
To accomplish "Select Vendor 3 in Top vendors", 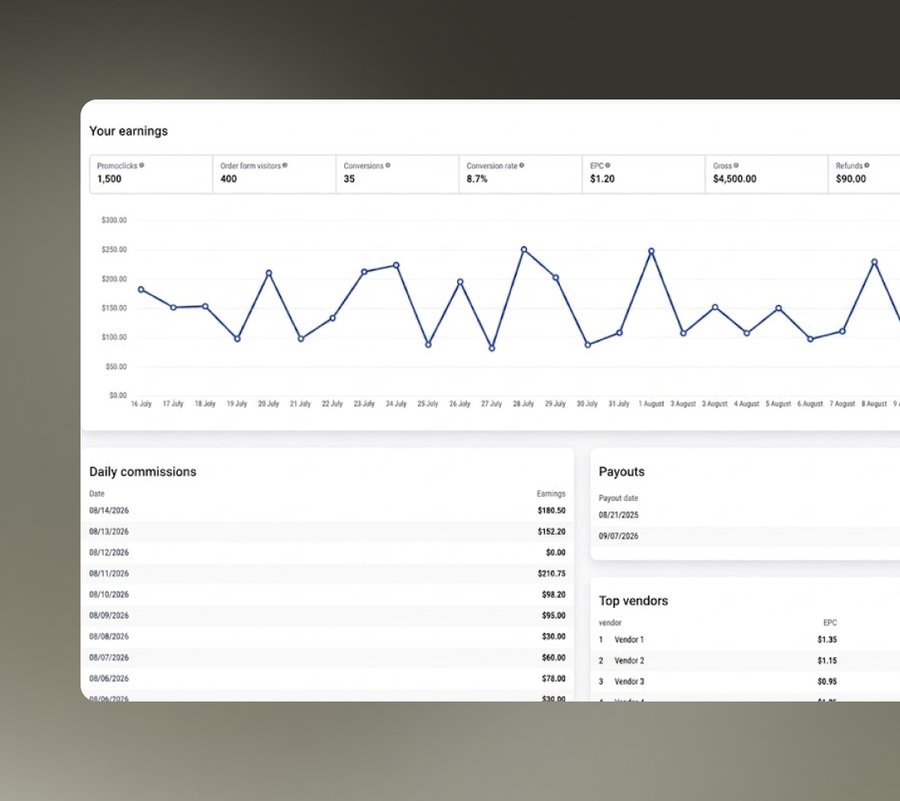I will tap(746, 682).
